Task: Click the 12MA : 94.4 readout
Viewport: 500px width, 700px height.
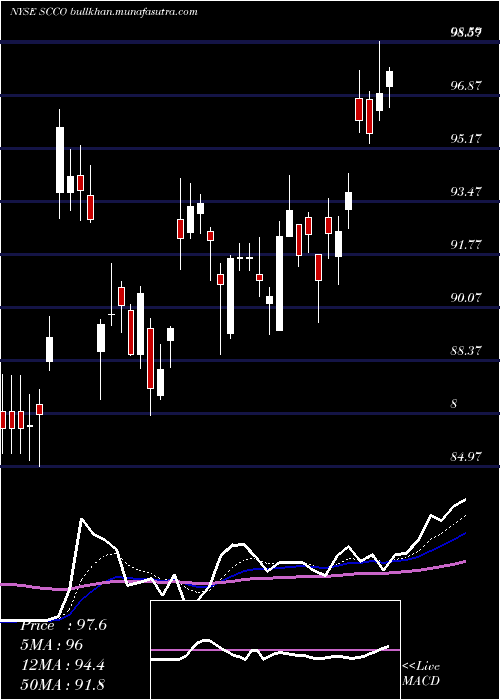Action: coord(62,665)
